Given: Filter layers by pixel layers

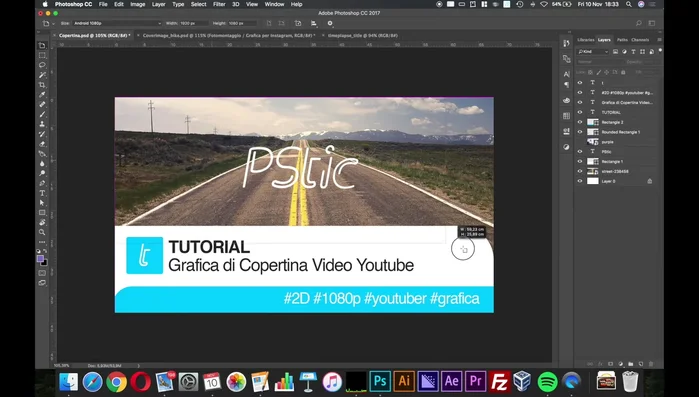Looking at the screenshot, I should 615,52.
